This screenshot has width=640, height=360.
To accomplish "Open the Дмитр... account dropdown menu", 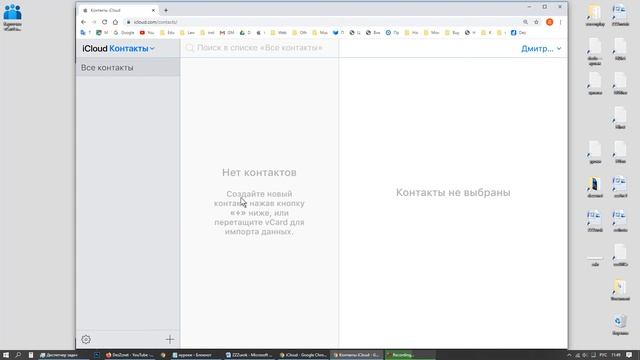I will [541, 49].
